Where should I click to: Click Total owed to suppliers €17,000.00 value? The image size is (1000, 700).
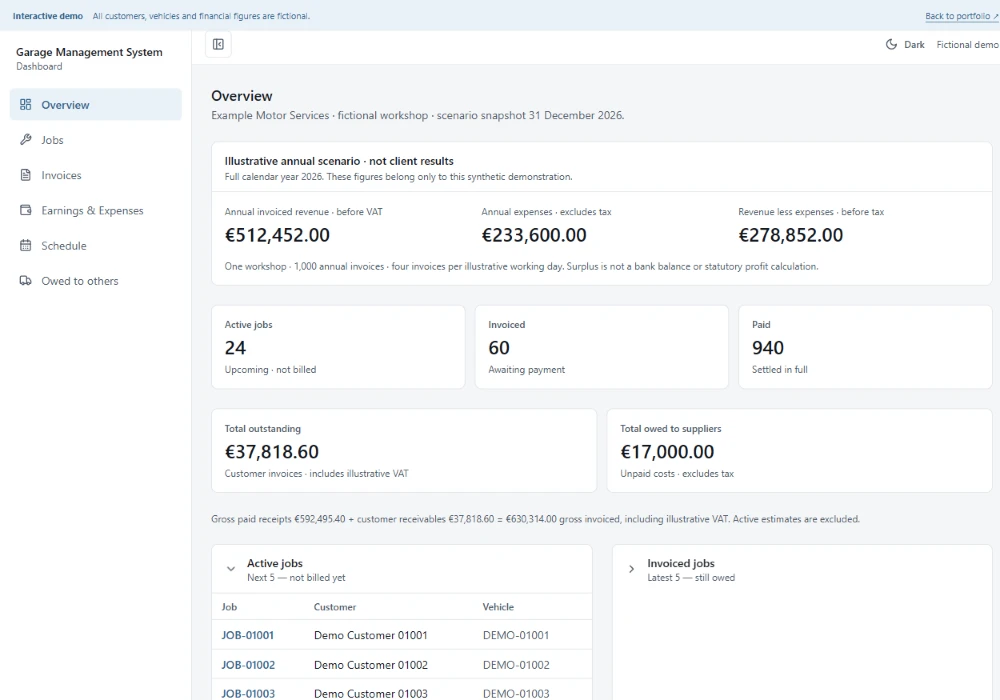[x=667, y=452]
